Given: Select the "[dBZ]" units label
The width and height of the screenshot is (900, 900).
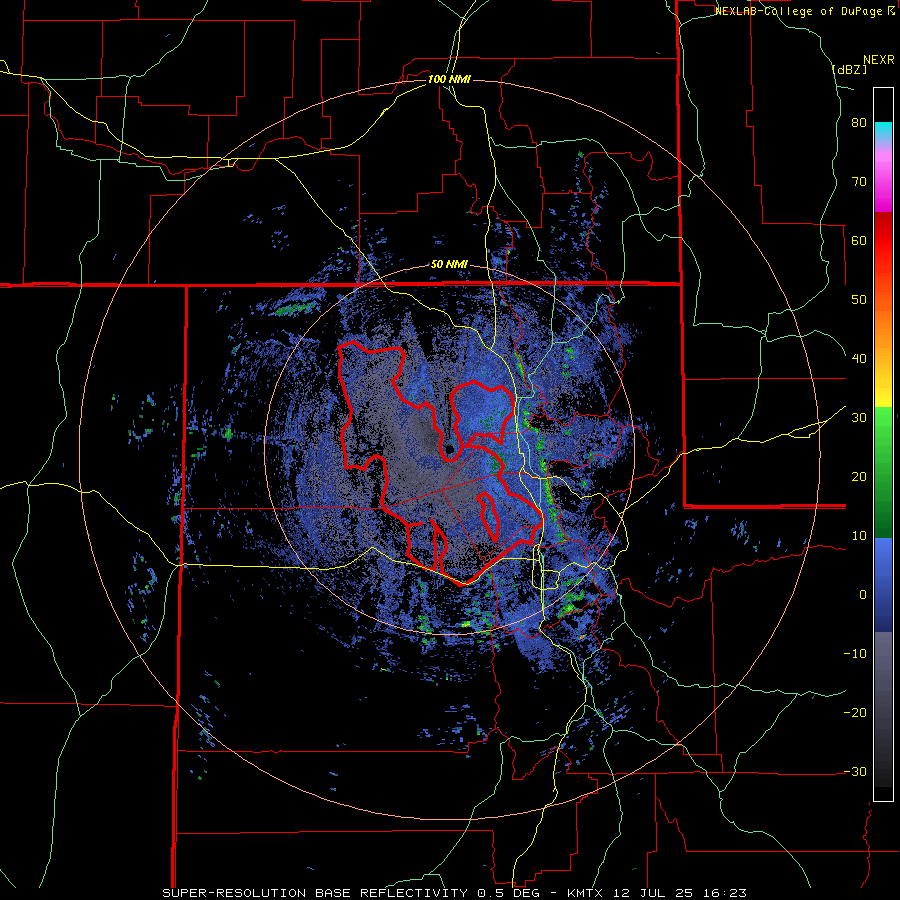Looking at the screenshot, I should (x=849, y=69).
